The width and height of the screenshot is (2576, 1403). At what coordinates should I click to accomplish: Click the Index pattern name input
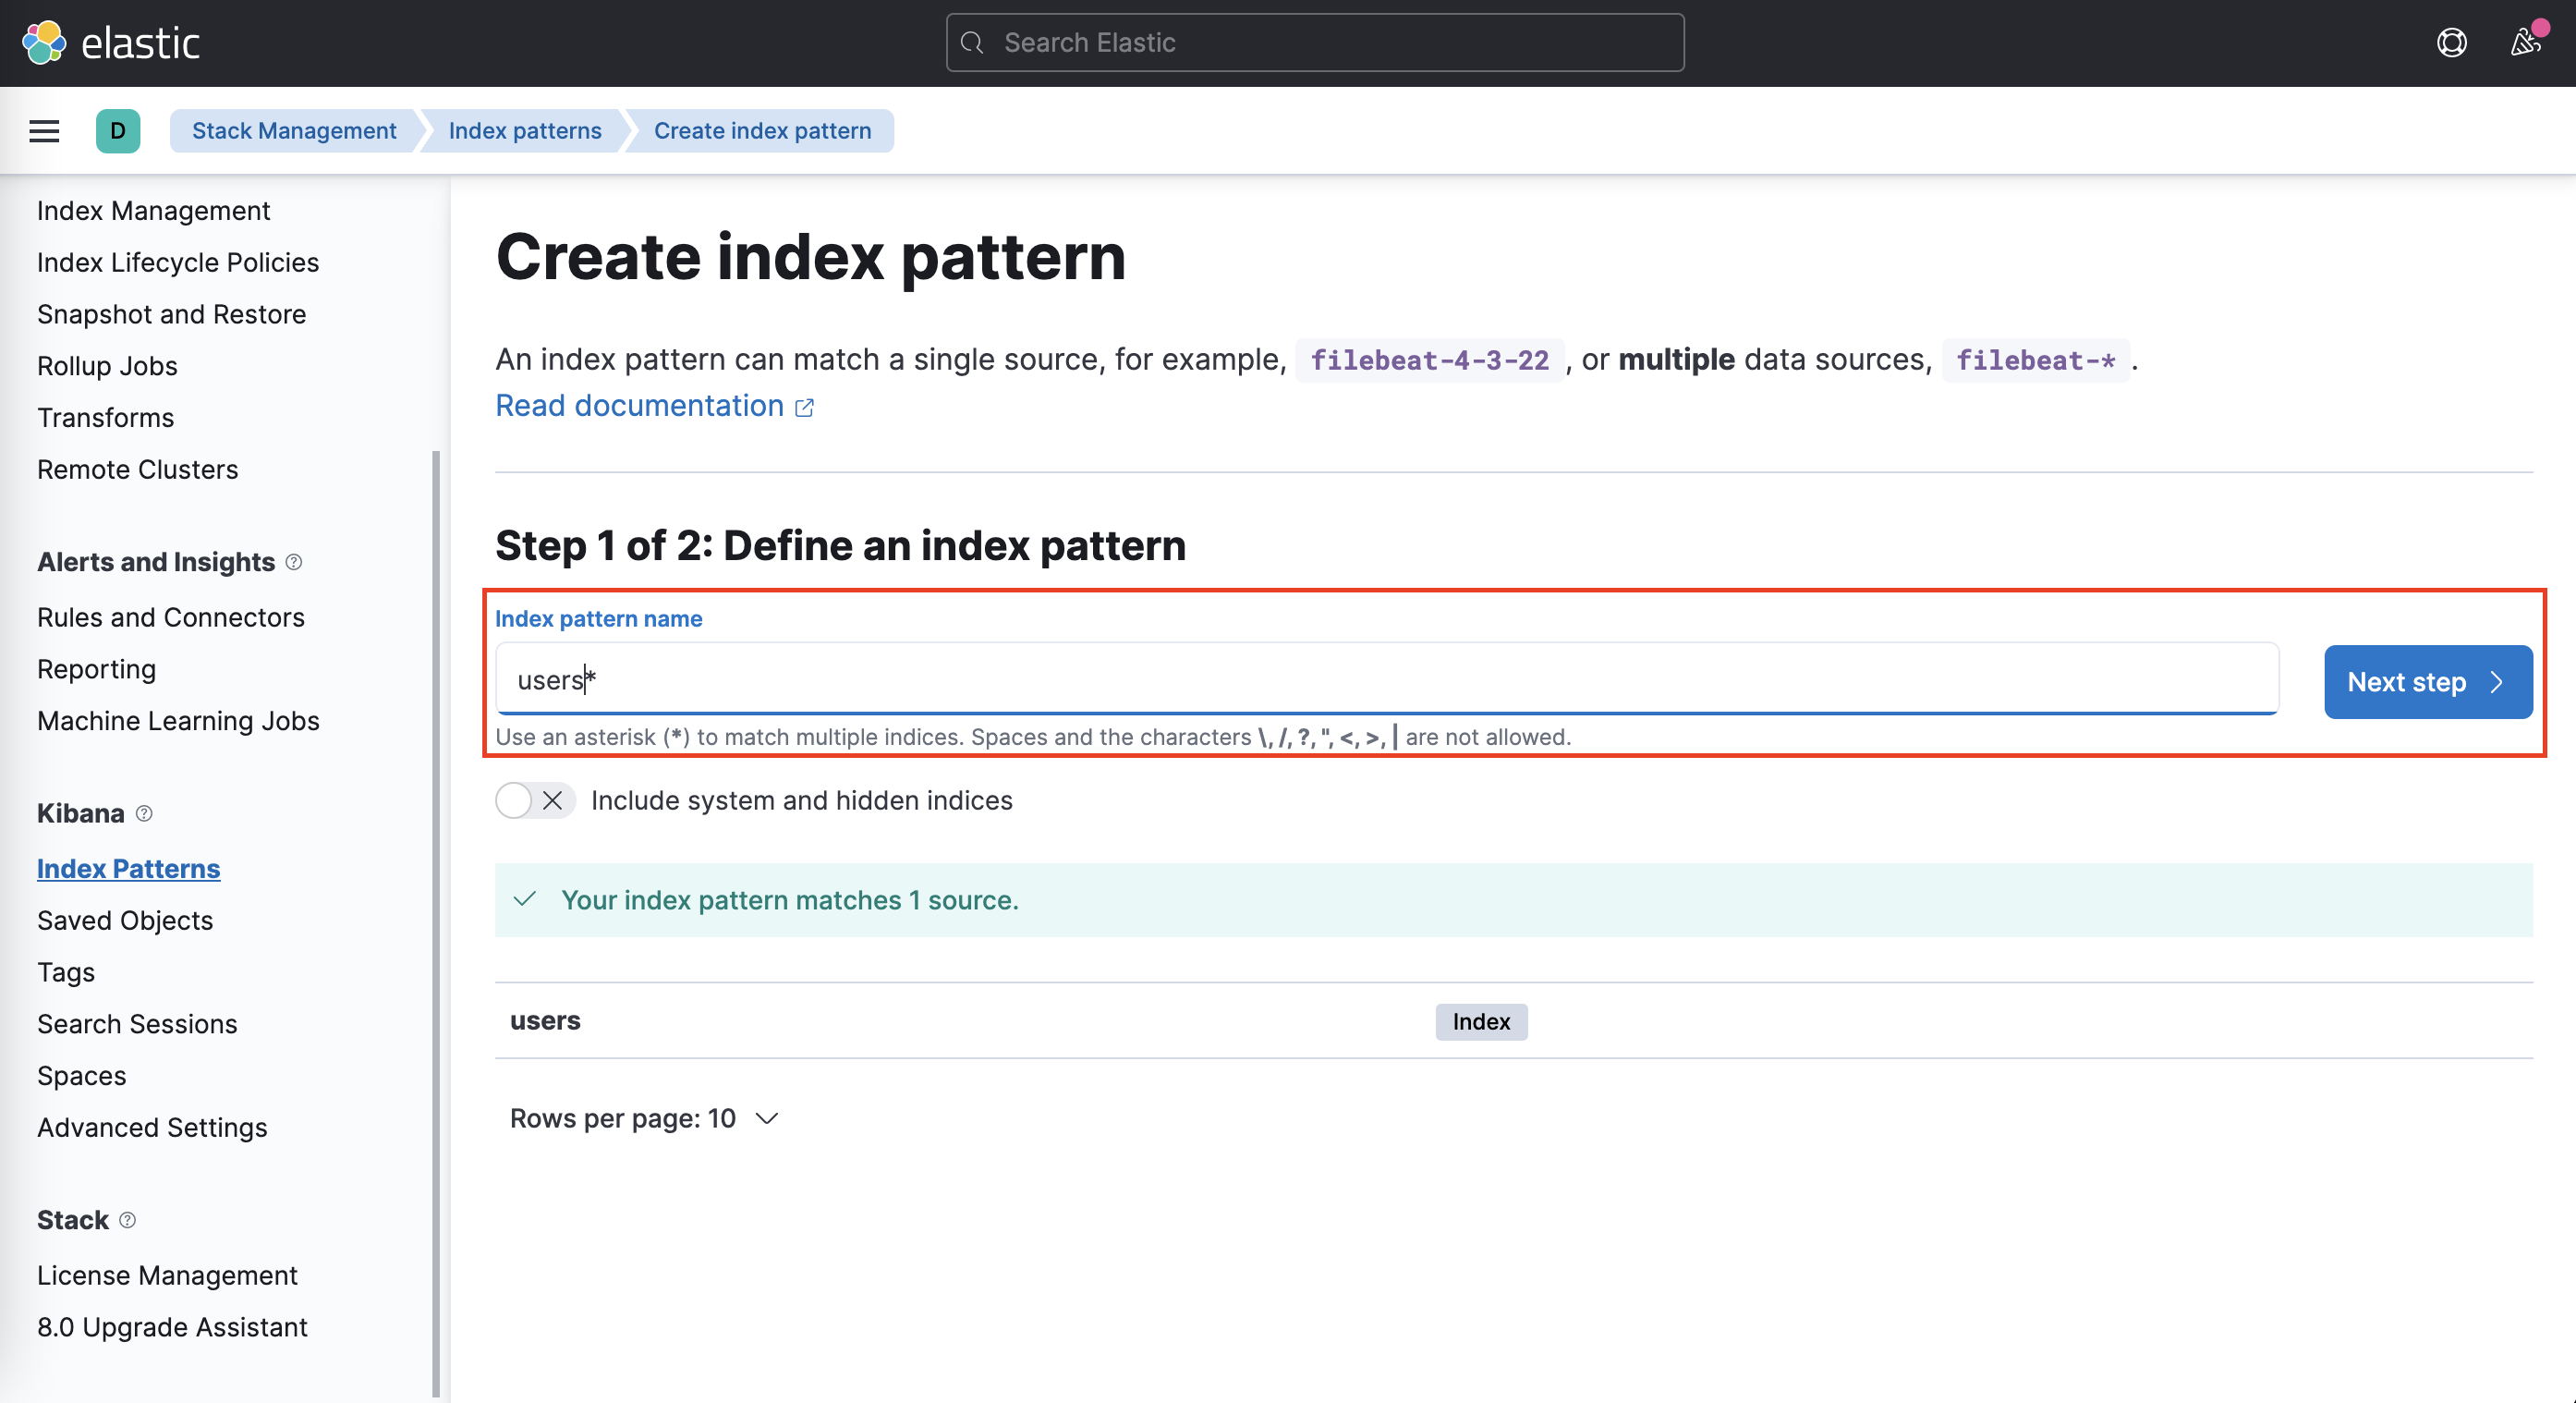coord(1387,679)
